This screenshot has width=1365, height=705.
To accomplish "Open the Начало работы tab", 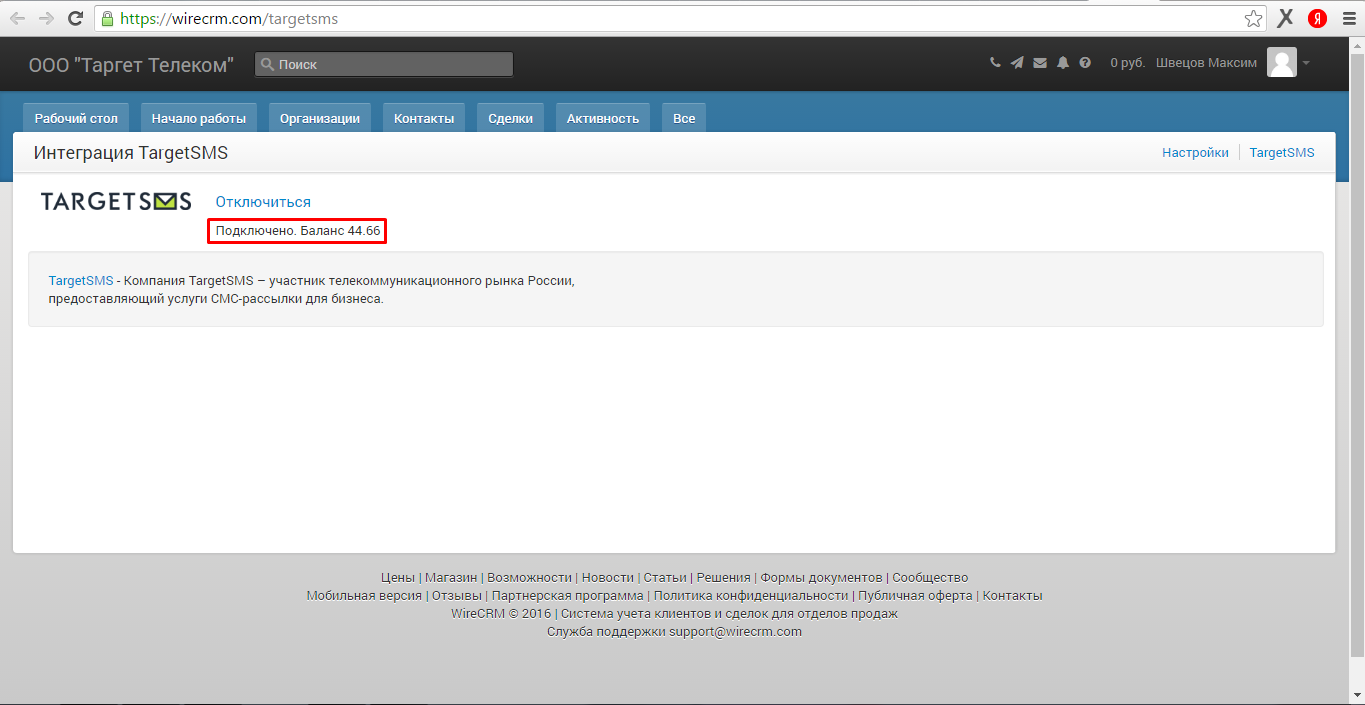I will coord(199,118).
